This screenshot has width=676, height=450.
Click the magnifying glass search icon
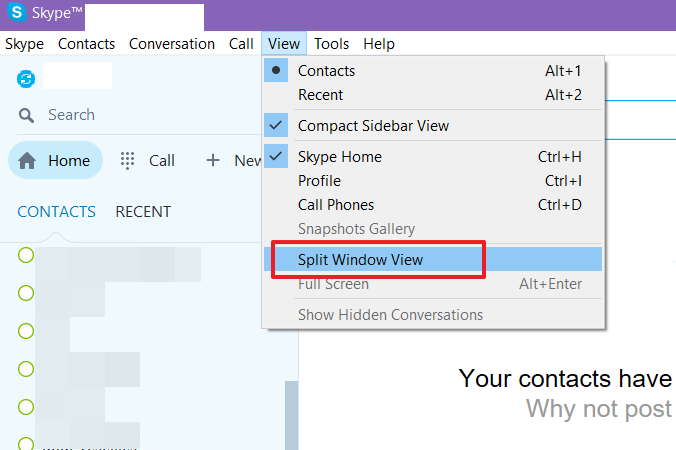pyautogui.click(x=26, y=116)
